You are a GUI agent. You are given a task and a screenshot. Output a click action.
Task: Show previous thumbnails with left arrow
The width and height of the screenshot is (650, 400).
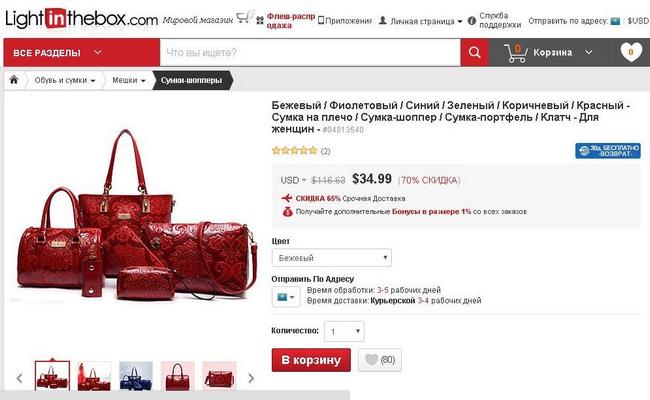tap(19, 378)
